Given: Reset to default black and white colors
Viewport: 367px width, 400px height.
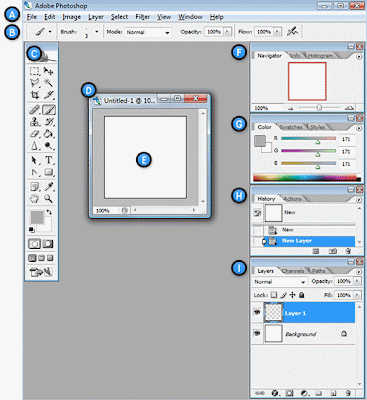Looking at the screenshot, I should point(32,229).
